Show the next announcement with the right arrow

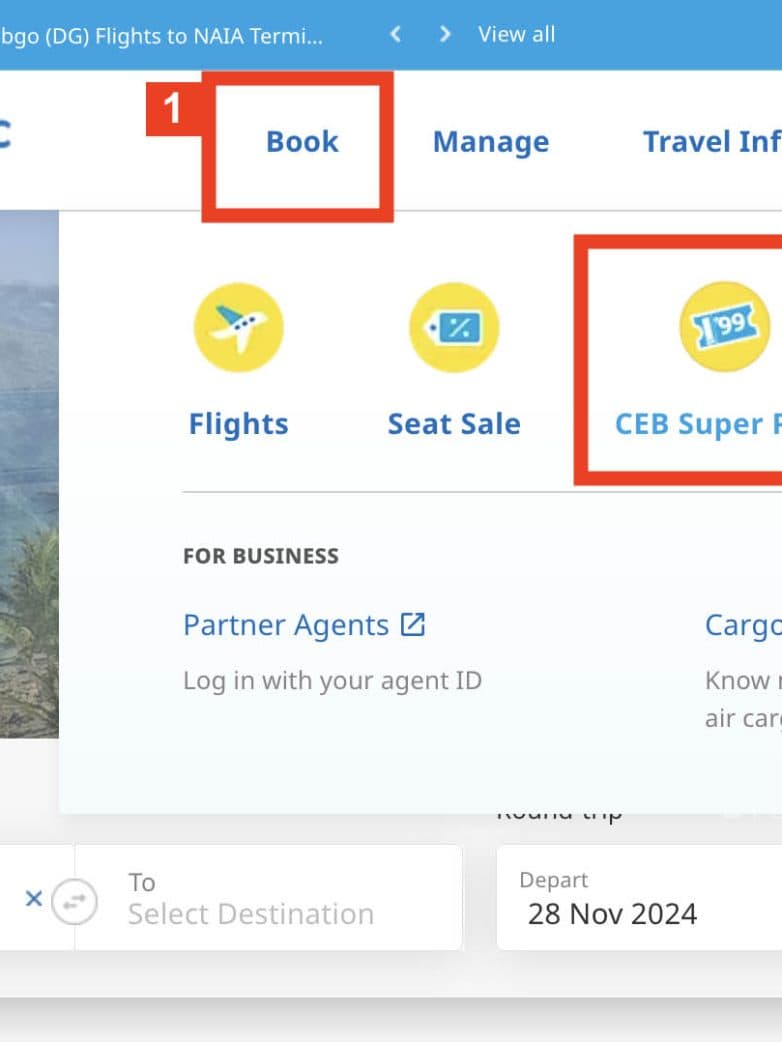tap(445, 35)
